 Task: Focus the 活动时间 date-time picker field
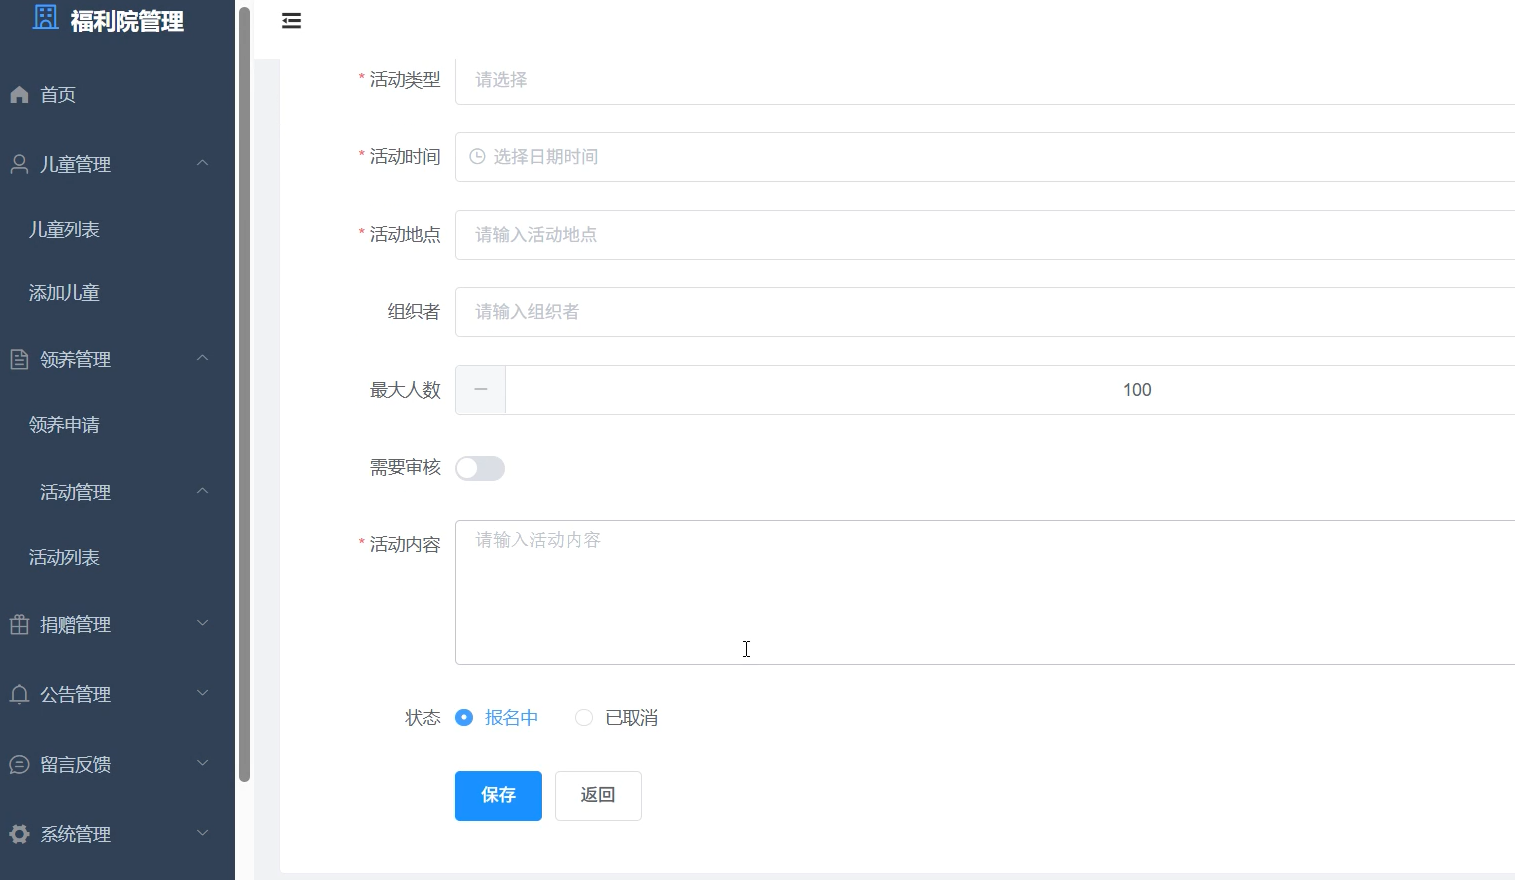pyautogui.click(x=985, y=157)
